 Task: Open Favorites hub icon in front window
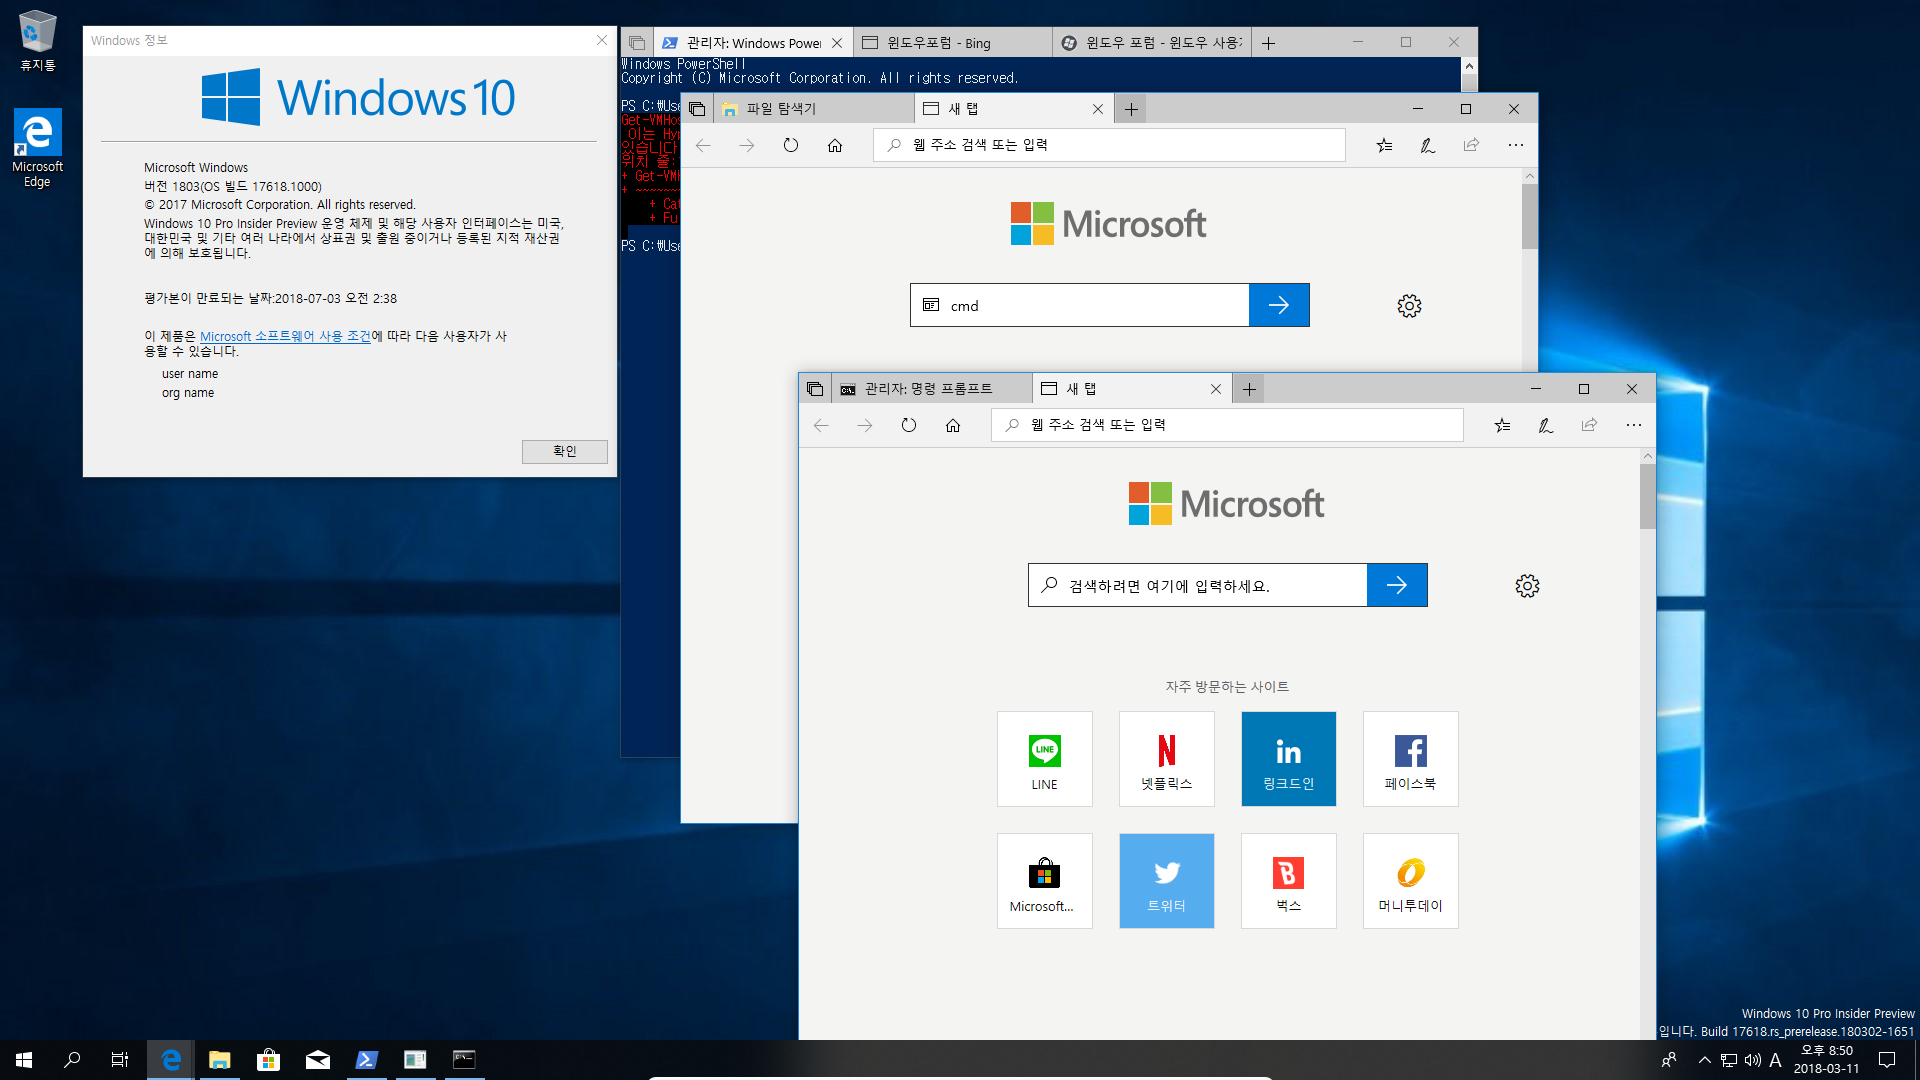pyautogui.click(x=1502, y=425)
